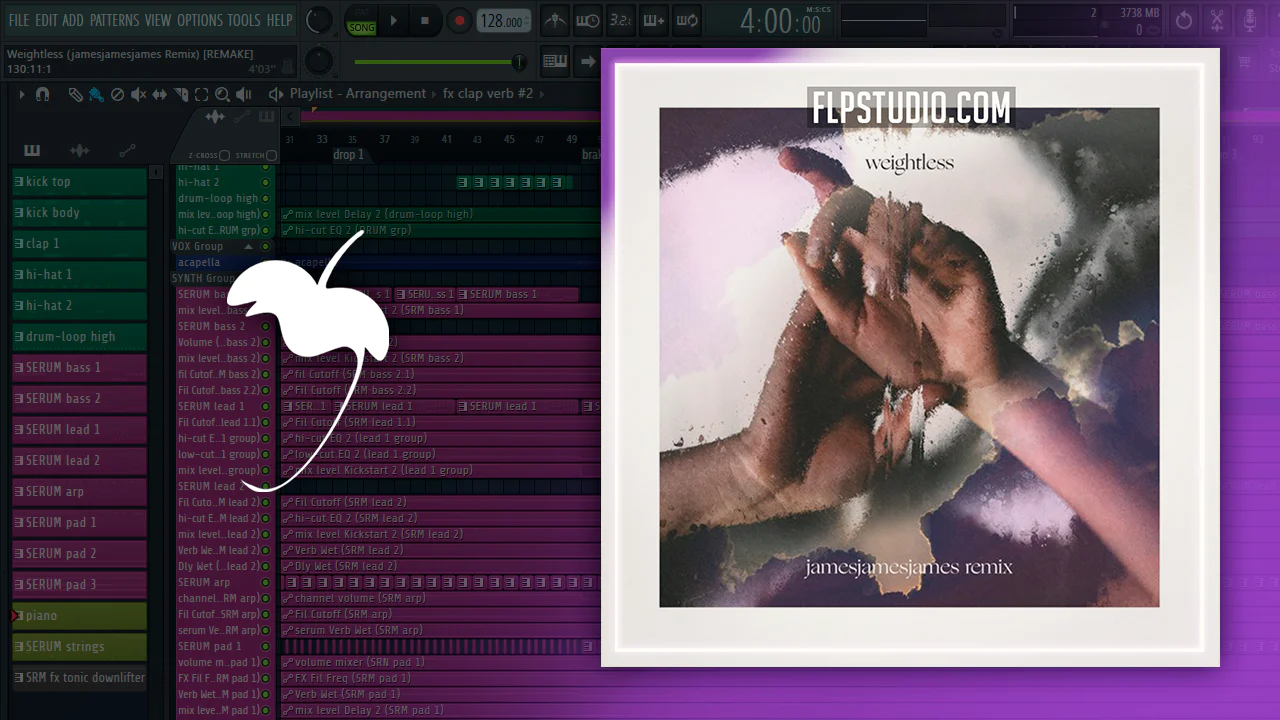Show audio clips in the picker

80,151
